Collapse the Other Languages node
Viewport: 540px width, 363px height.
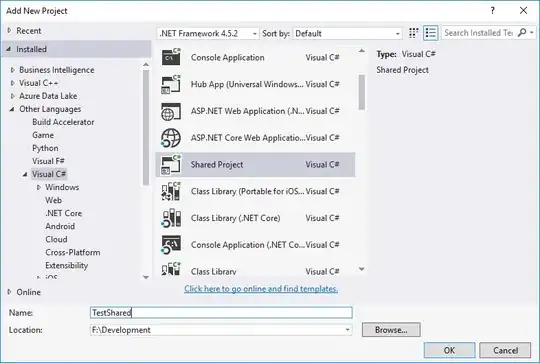click(12, 109)
